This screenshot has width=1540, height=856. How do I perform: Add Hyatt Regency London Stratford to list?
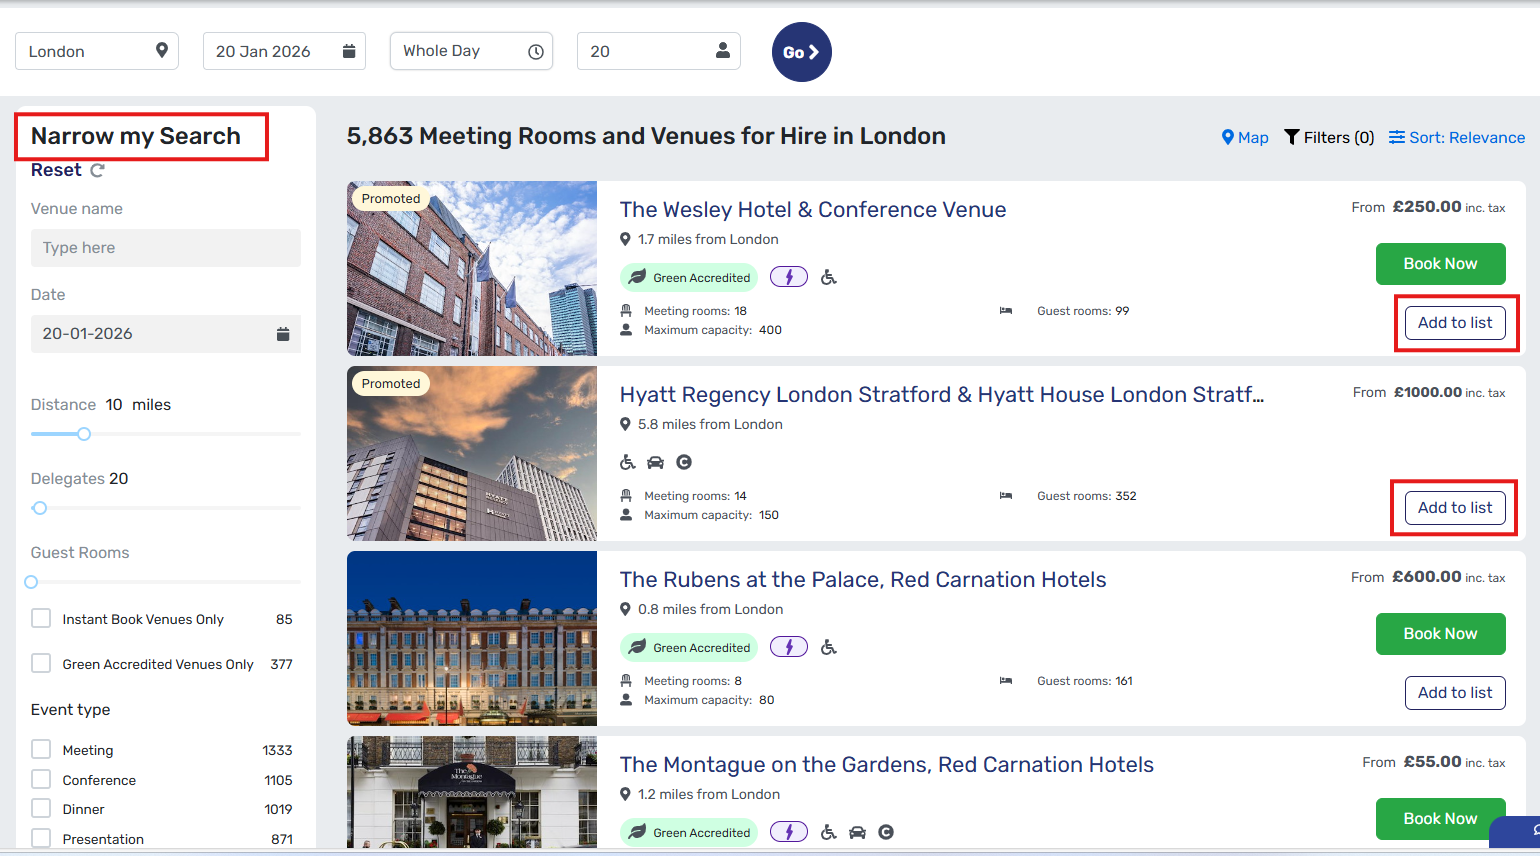[1455, 508]
